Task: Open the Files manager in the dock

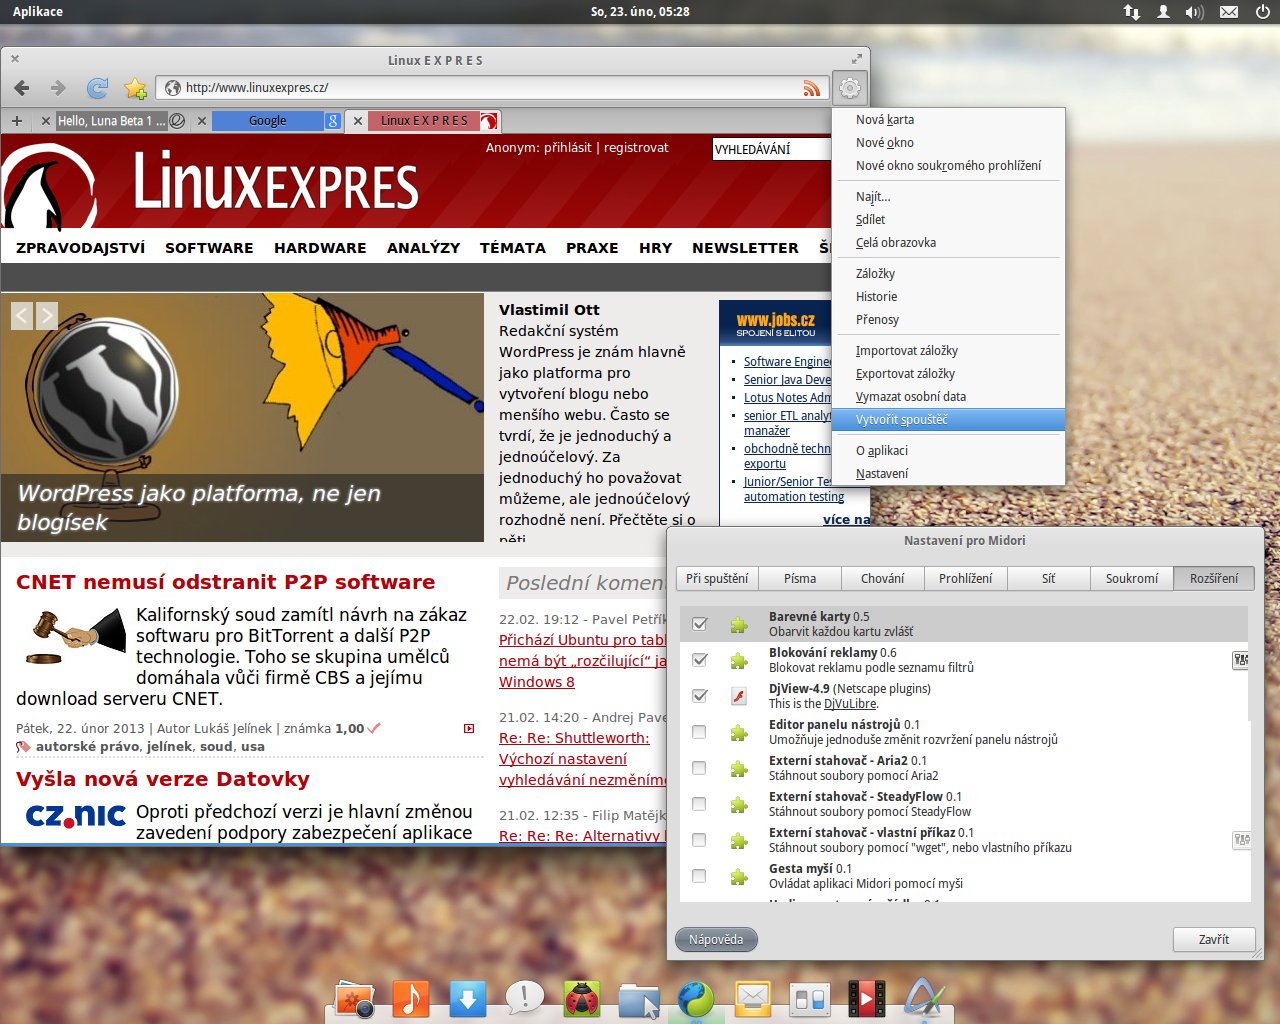Action: pos(638,999)
